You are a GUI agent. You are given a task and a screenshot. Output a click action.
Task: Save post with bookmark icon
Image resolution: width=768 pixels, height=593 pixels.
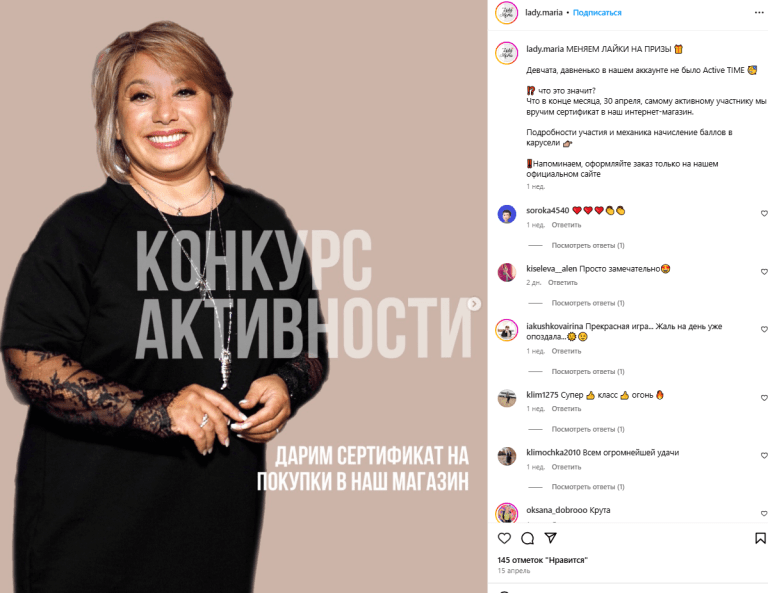(760, 538)
